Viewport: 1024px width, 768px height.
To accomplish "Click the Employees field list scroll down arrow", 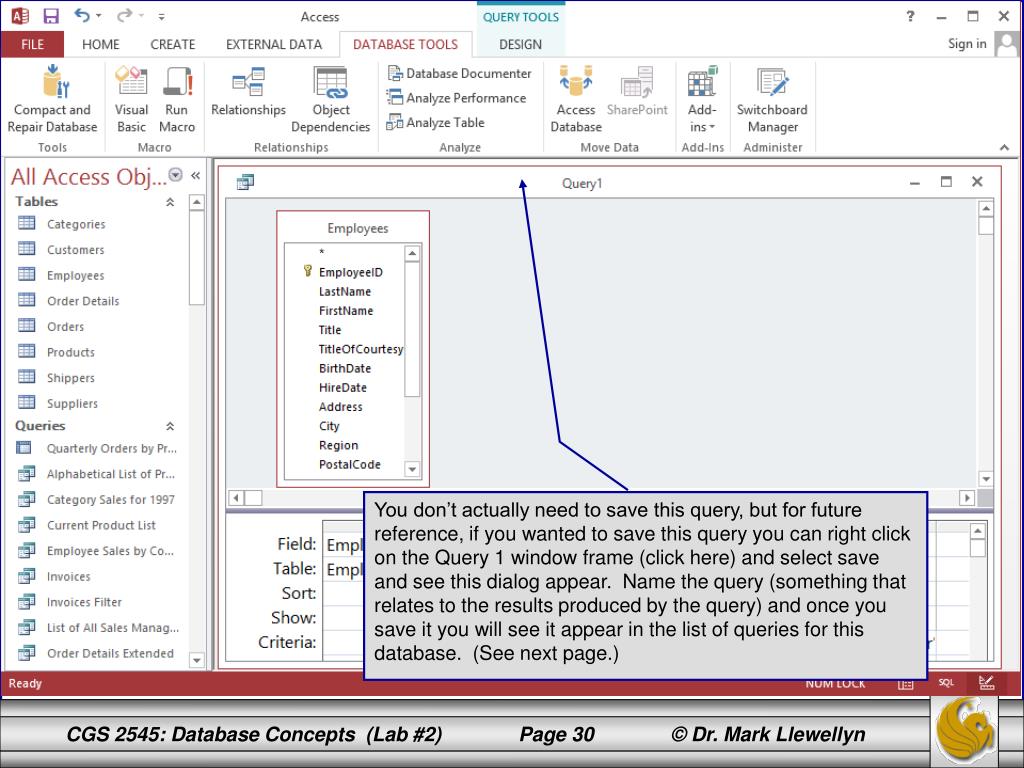I will (x=412, y=469).
